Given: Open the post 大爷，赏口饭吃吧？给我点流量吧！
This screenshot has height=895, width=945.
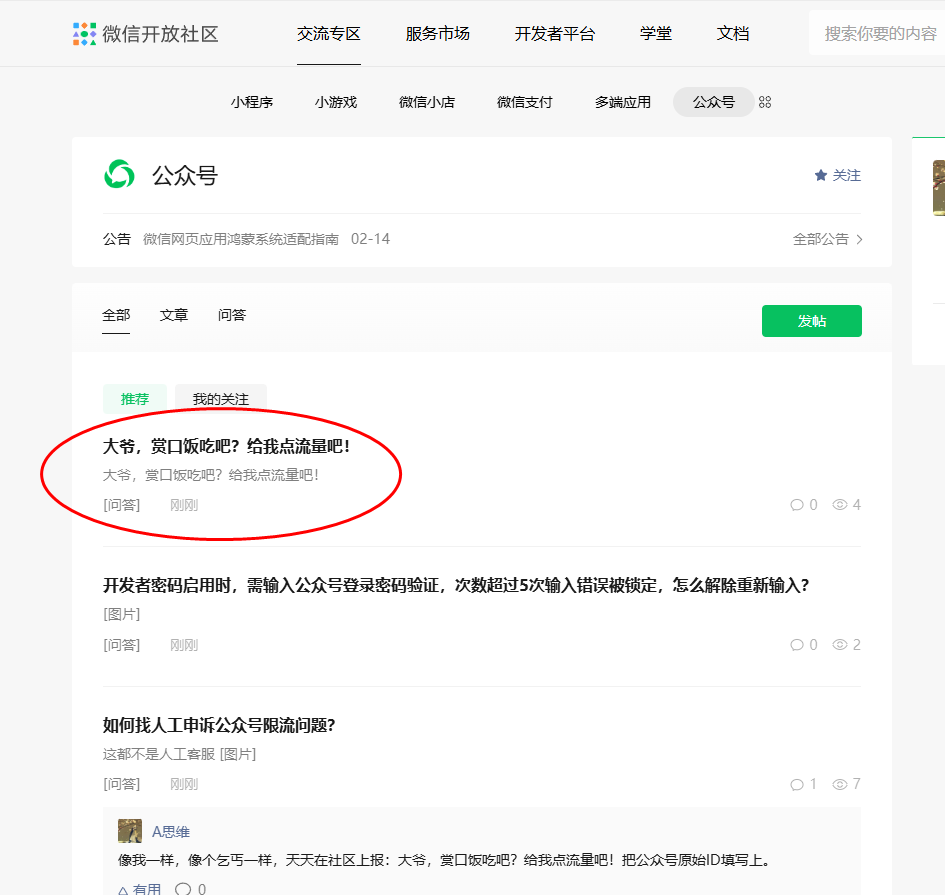Looking at the screenshot, I should [227, 446].
